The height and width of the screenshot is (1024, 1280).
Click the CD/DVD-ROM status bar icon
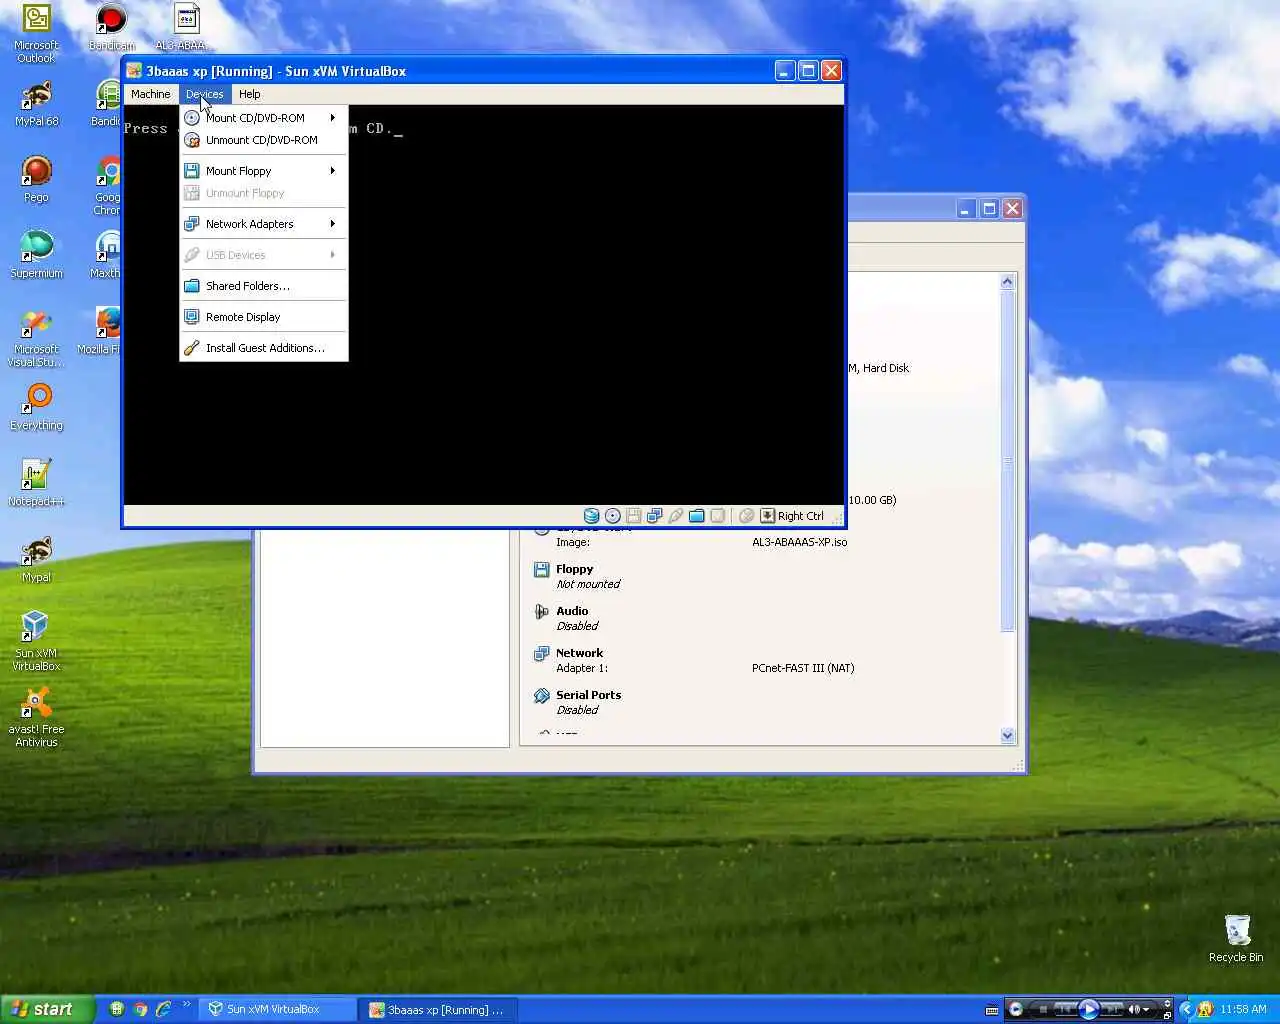pos(612,516)
